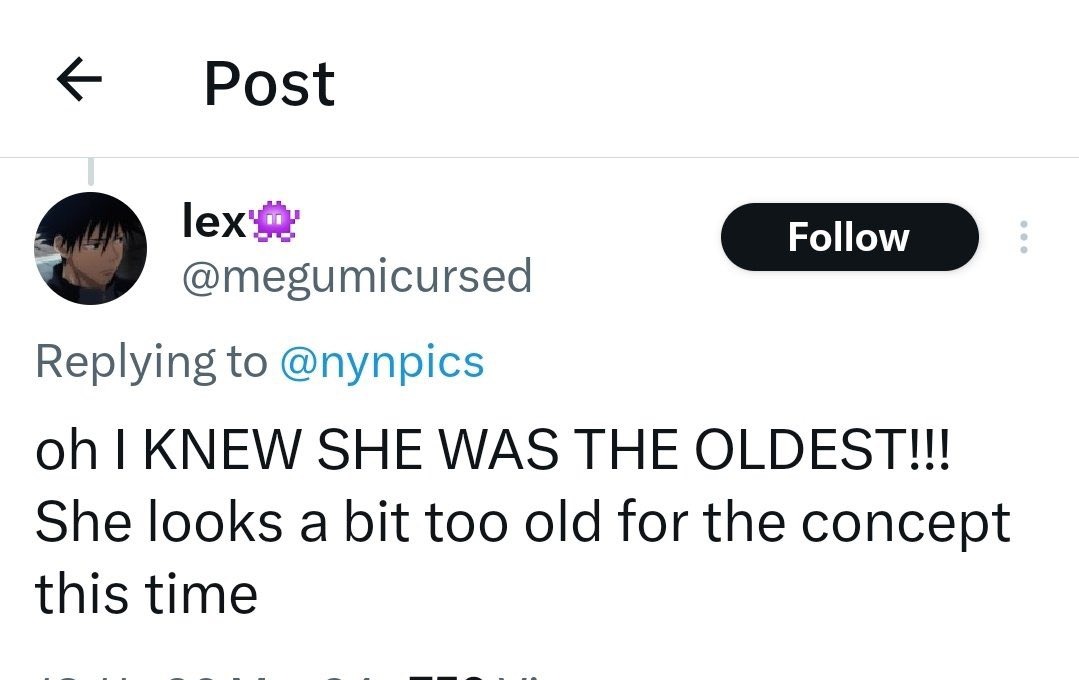Viewport: 1079px width, 680px height.
Task: Tap the @megumicursed handle
Action: pos(356,276)
